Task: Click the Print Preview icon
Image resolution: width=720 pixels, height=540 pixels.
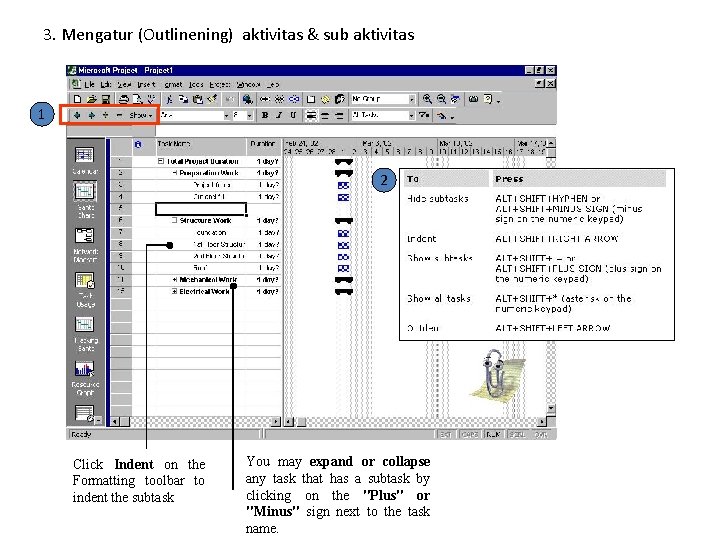Action: pos(137,99)
